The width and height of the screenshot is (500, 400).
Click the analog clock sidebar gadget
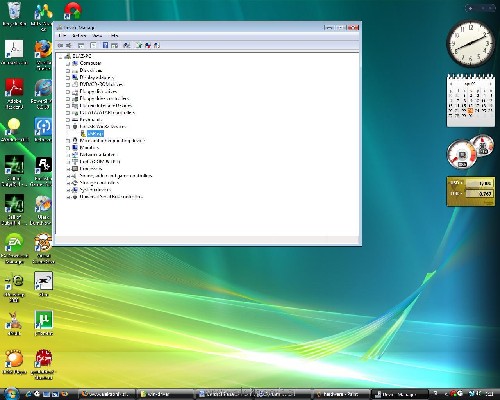[x=471, y=43]
